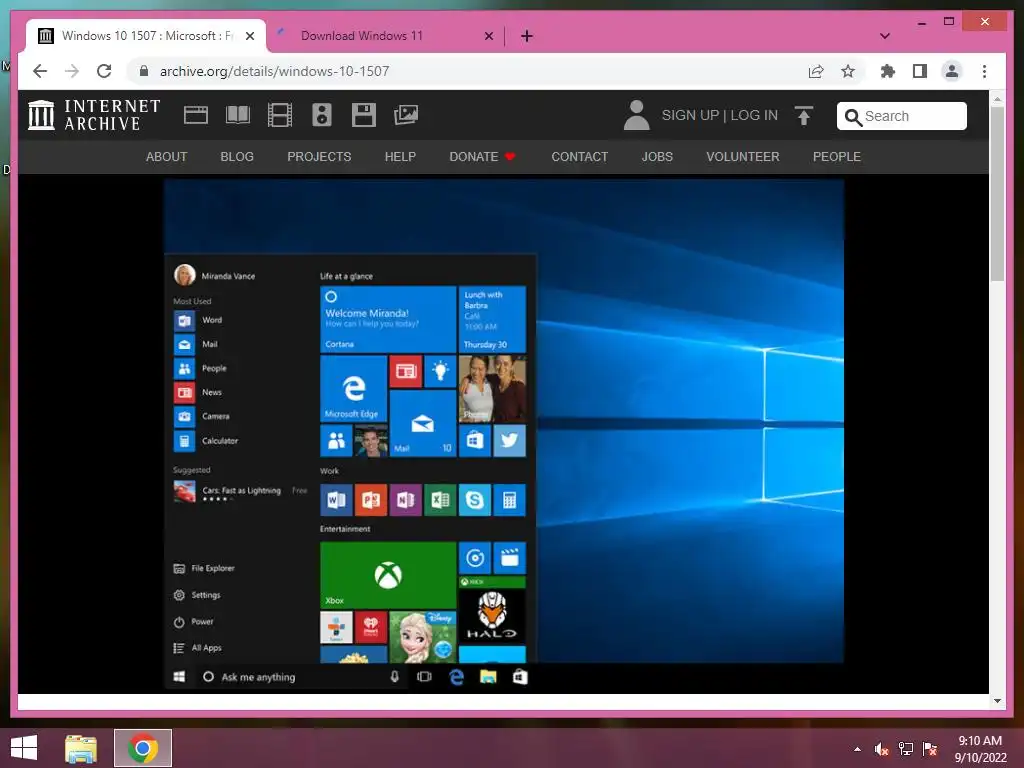Click the Upload arrow icon
The image size is (1024, 768).
pos(804,116)
